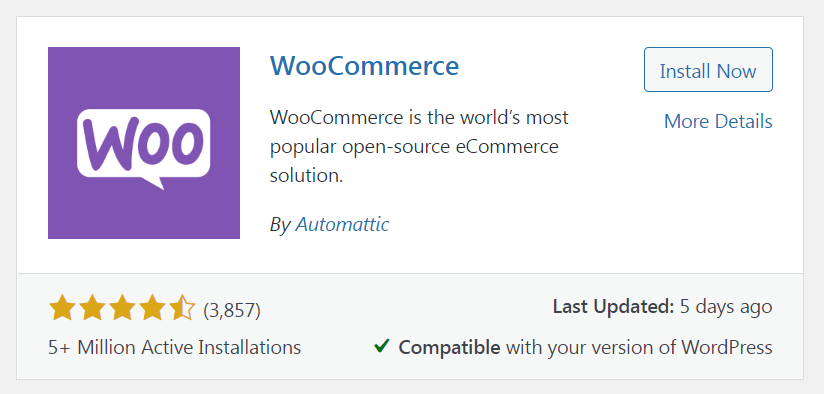This screenshot has width=824, height=394.
Task: Click the Install Now button
Action: 708,70
